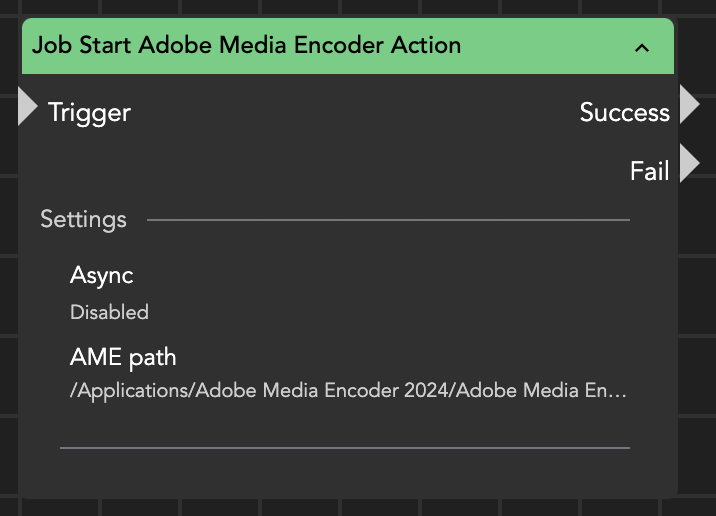Click the Trigger port label
This screenshot has width=716, height=516.
(x=89, y=112)
